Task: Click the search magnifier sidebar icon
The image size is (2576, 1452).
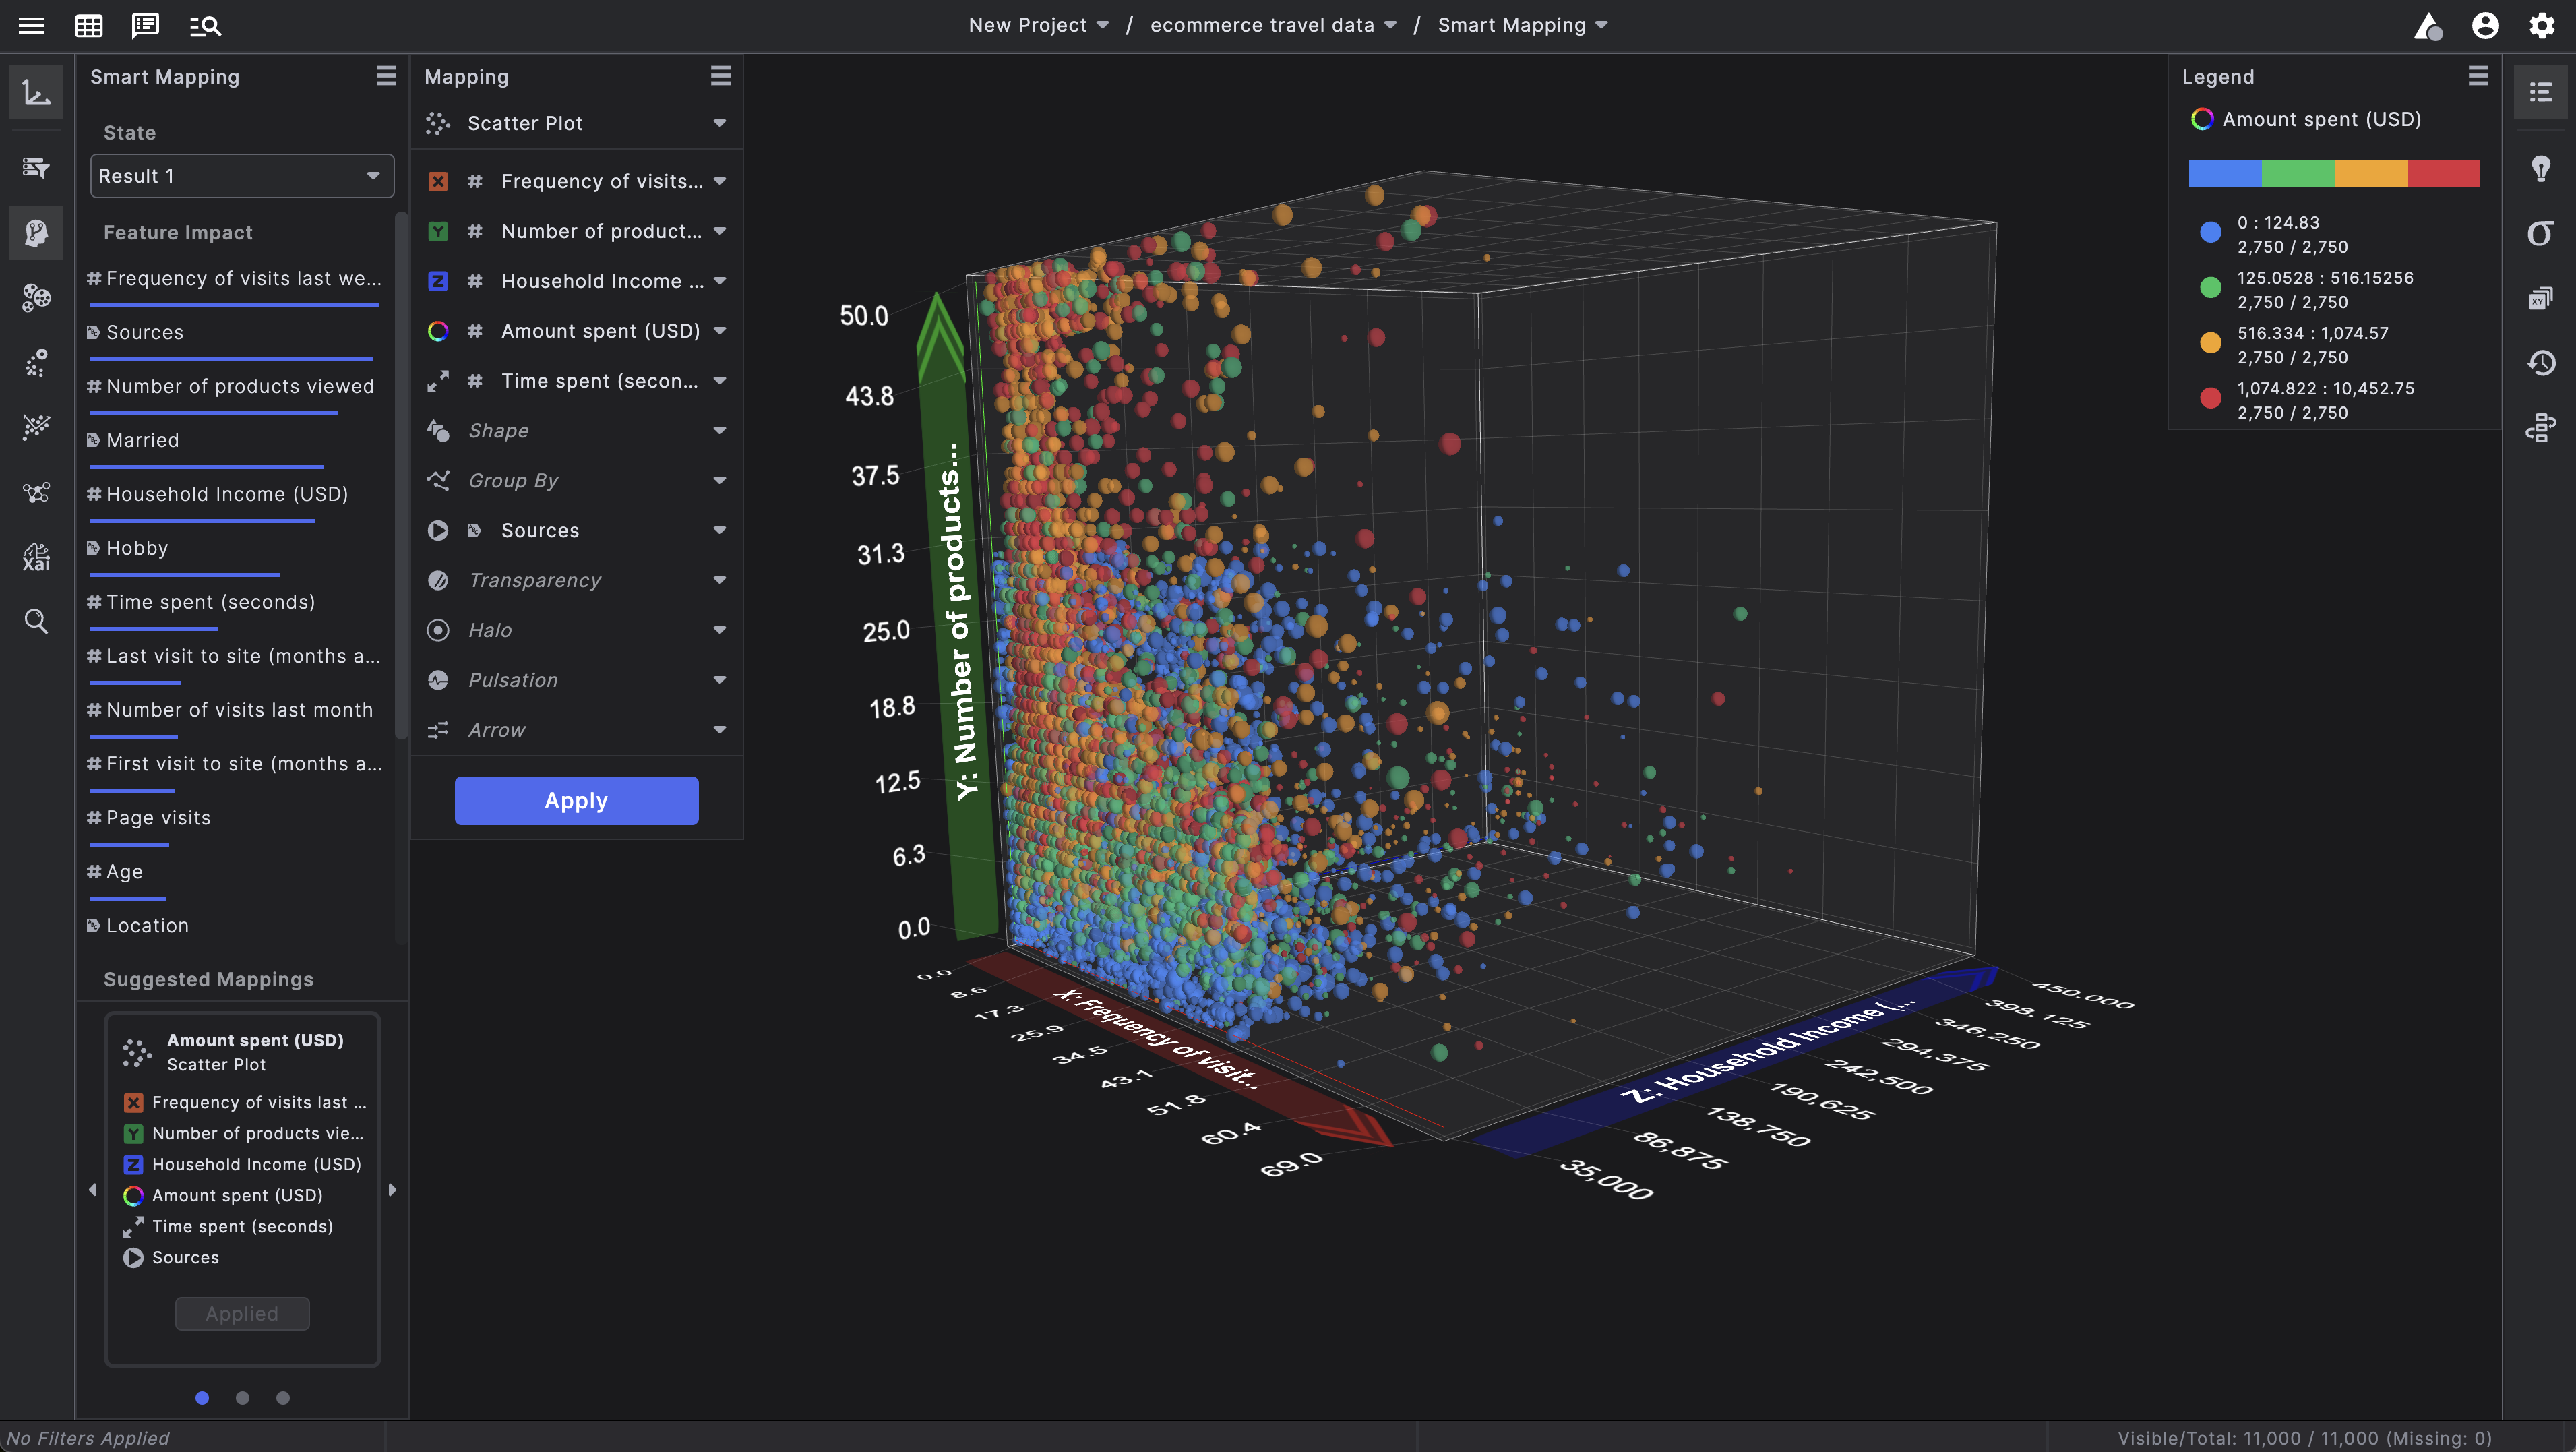Action: 36,622
